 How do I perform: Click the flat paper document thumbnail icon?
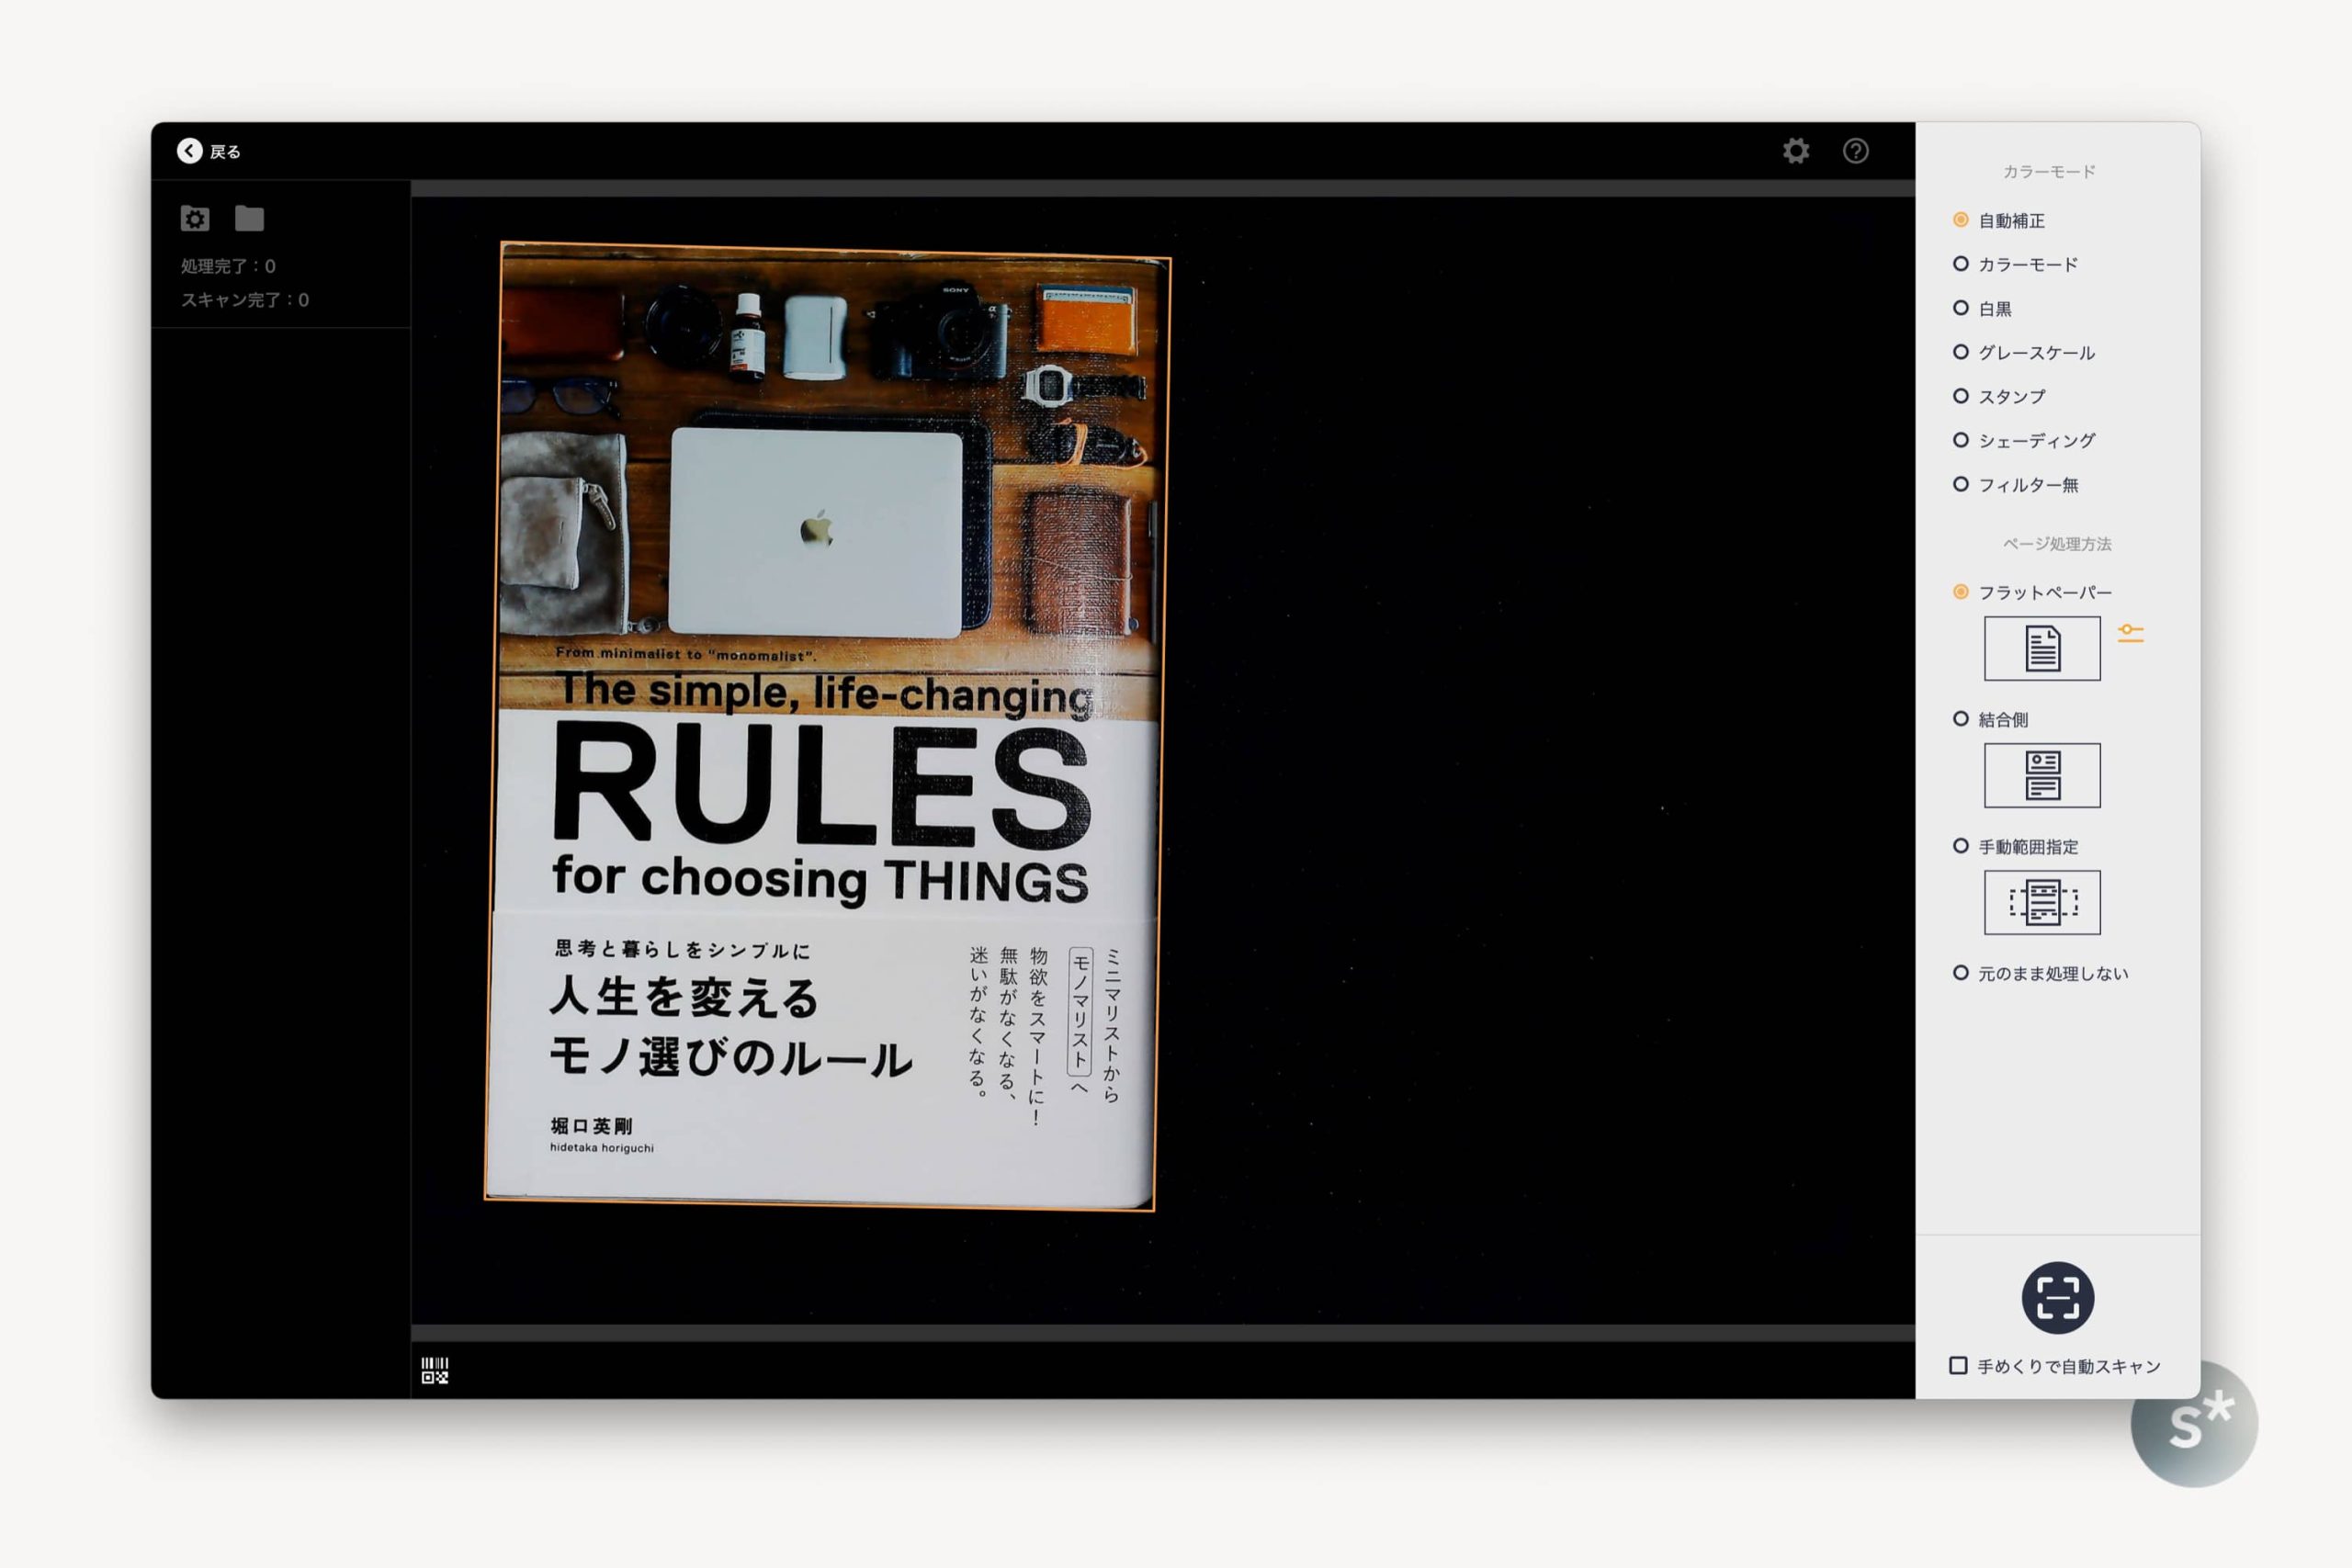(2042, 648)
